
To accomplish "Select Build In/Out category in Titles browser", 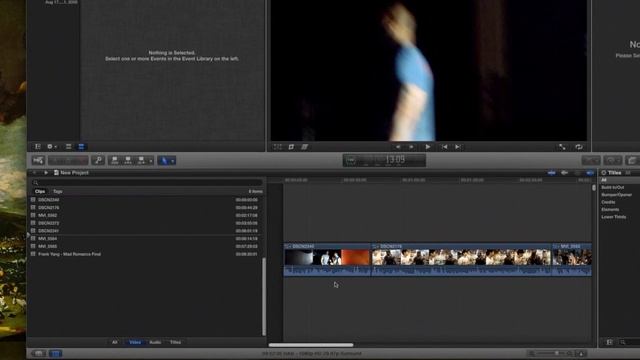I will [x=613, y=187].
